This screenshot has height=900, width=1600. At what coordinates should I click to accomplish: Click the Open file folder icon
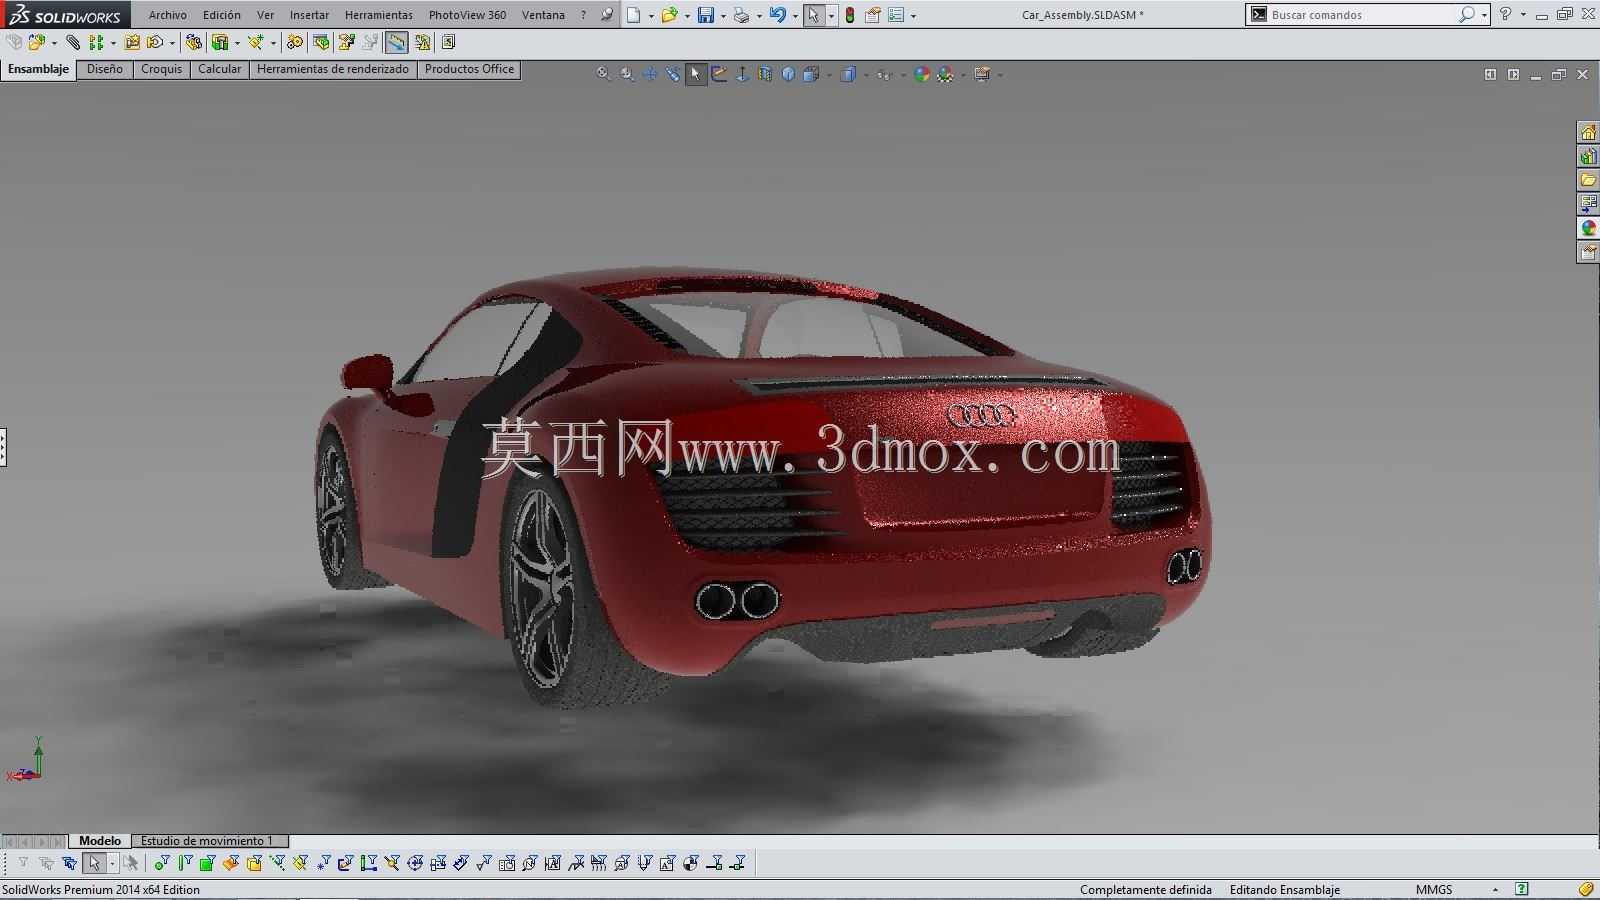click(669, 15)
